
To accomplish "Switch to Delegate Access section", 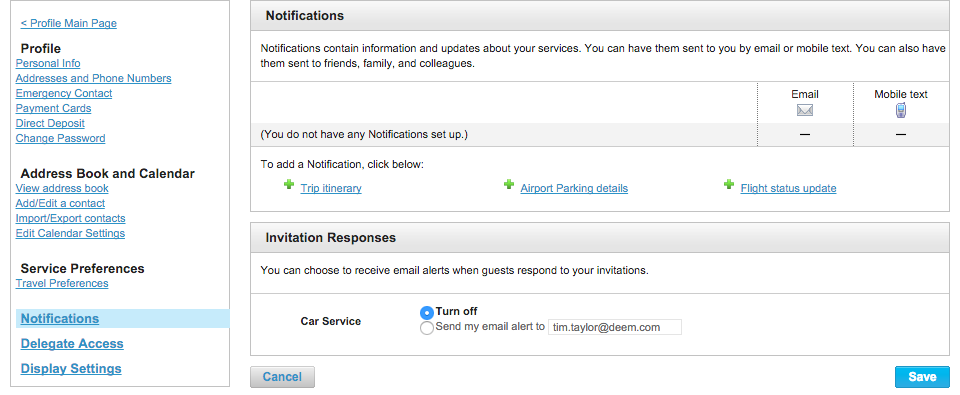I will pyautogui.click(x=72, y=344).
